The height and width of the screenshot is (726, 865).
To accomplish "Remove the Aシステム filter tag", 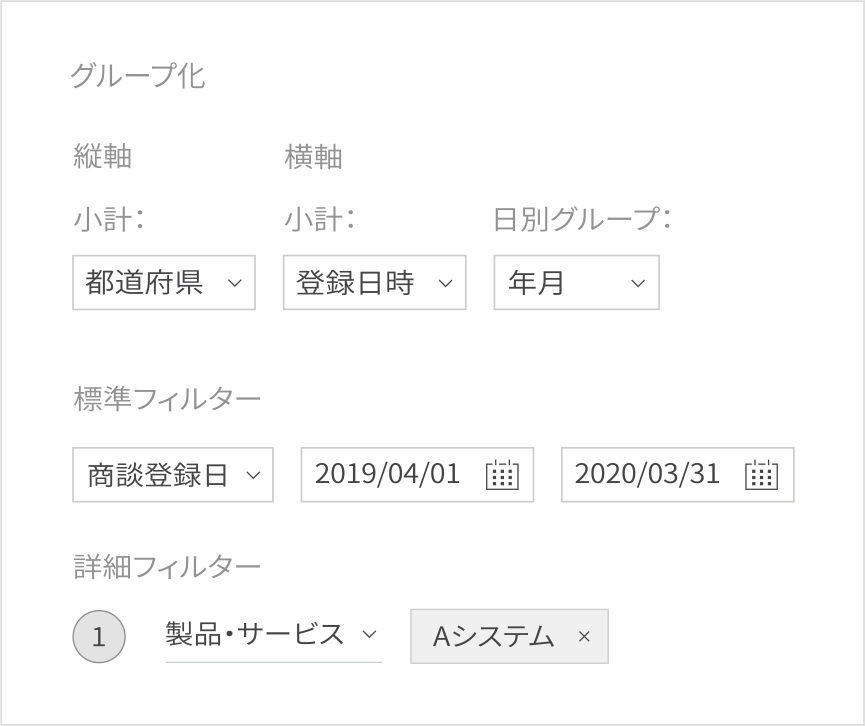I will click(585, 636).
